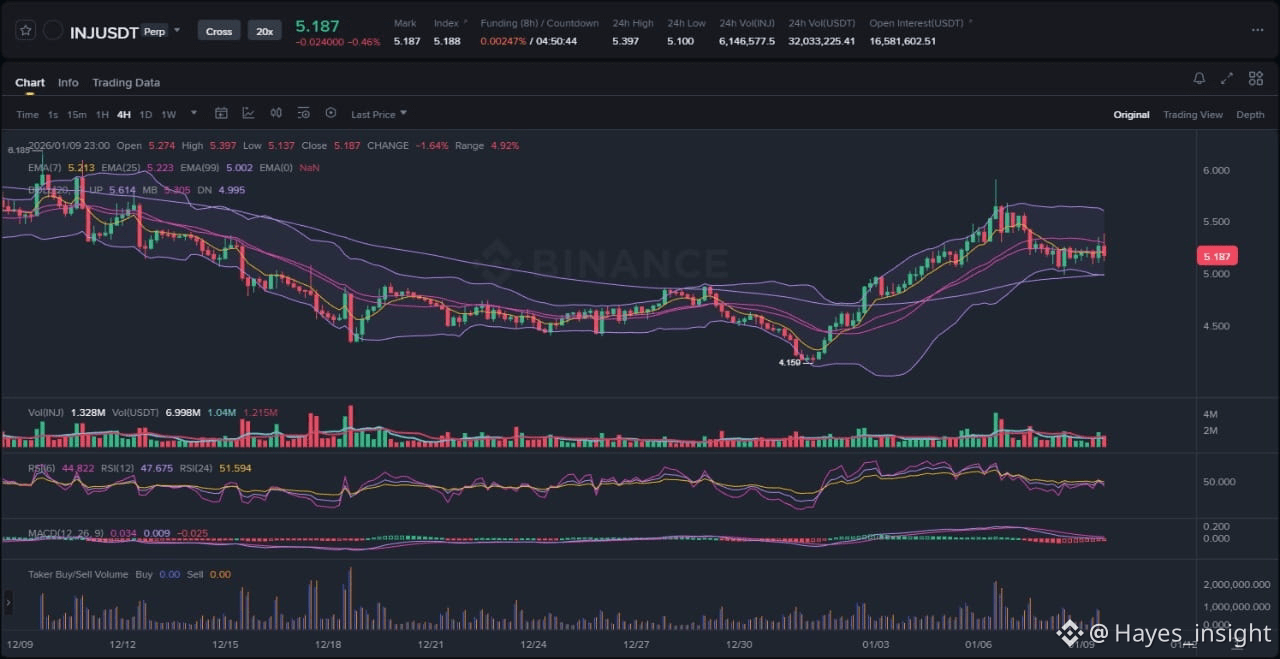The image size is (1280, 659).
Task: Select the 4H timeframe interval
Action: (124, 115)
